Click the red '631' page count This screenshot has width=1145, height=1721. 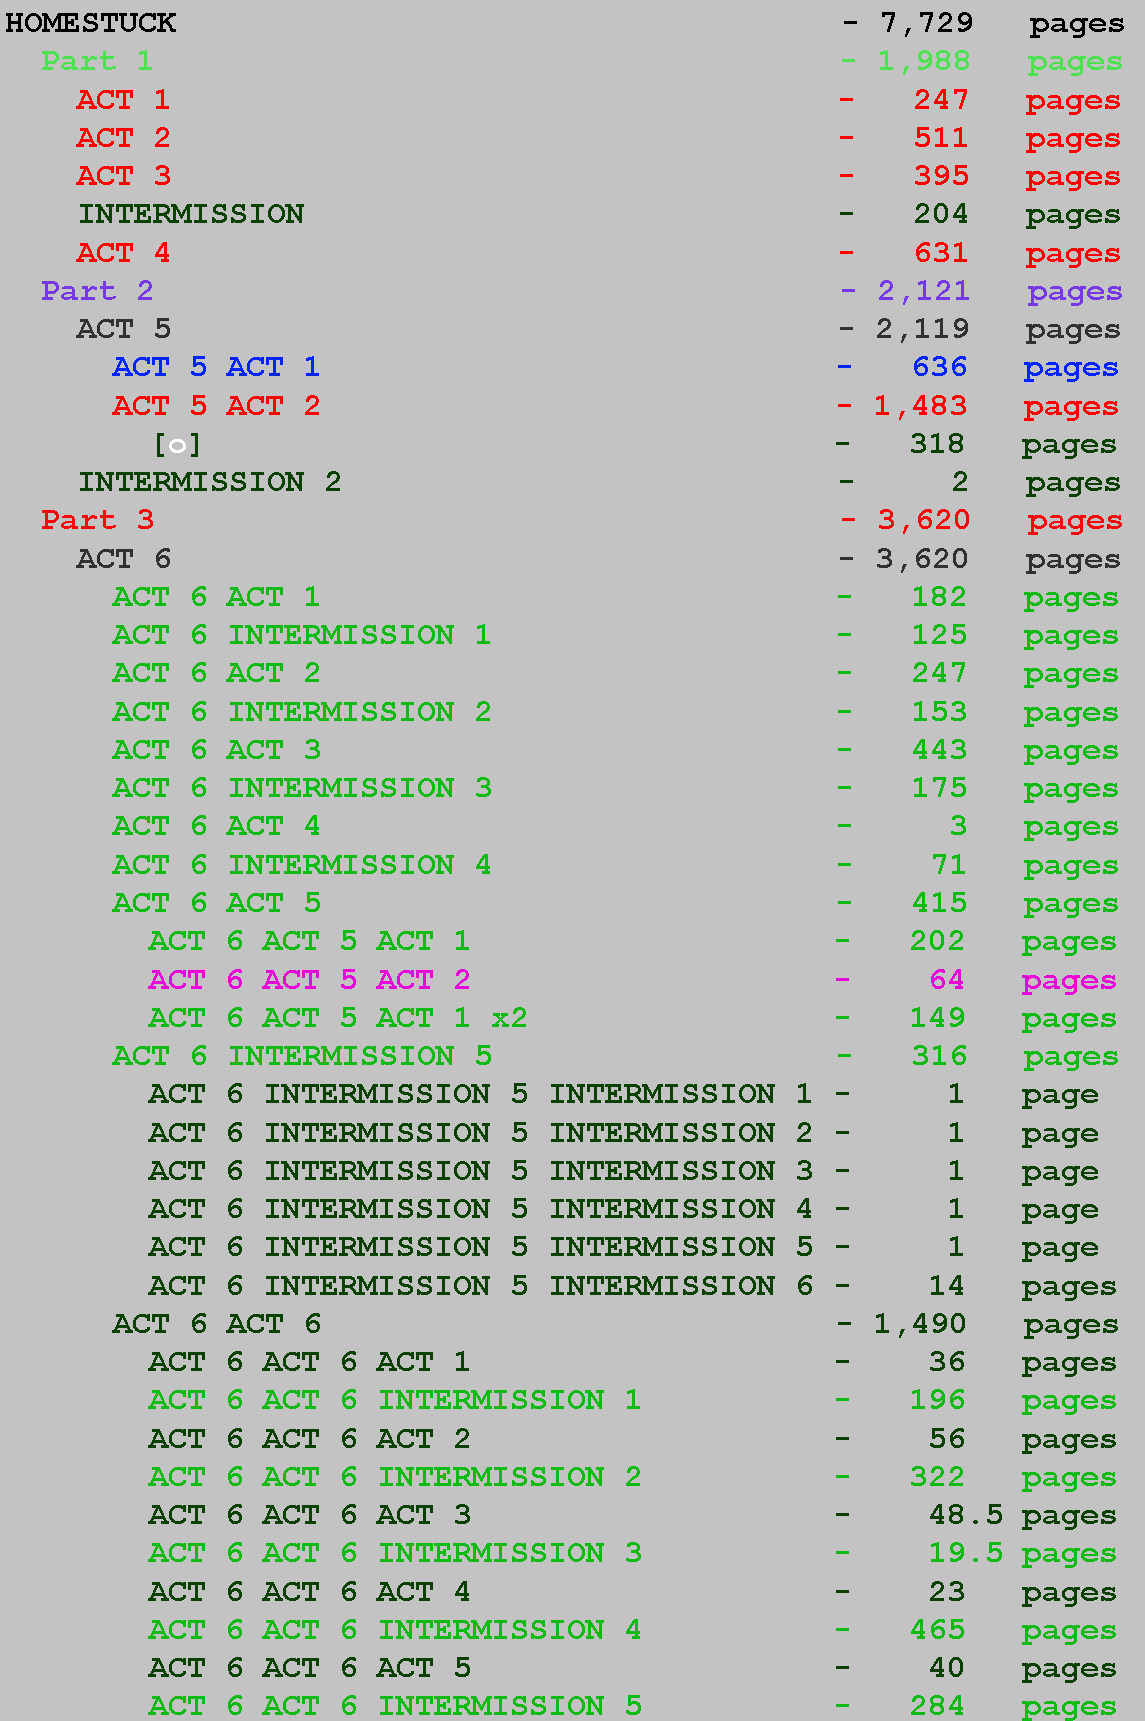941,253
